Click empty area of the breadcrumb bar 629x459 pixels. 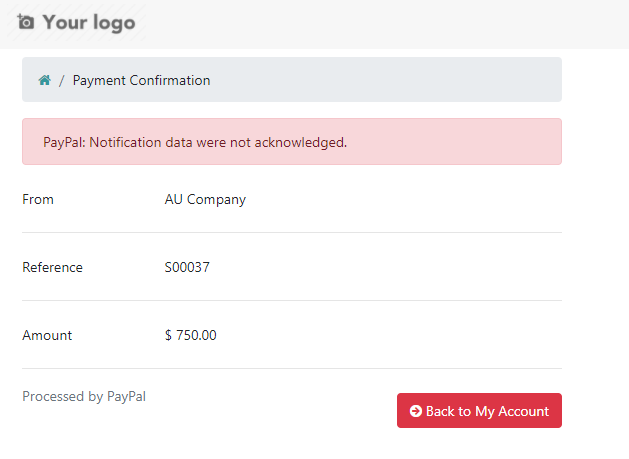click(x=400, y=80)
